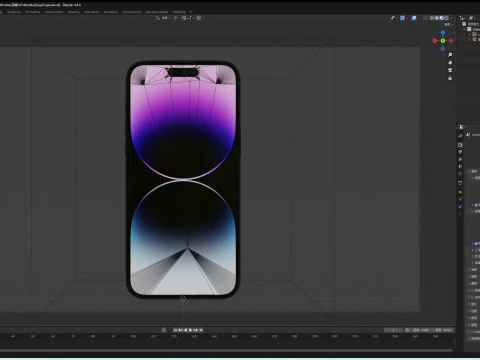
Task: Click the start frame field in timeline
Action: click(421, 330)
